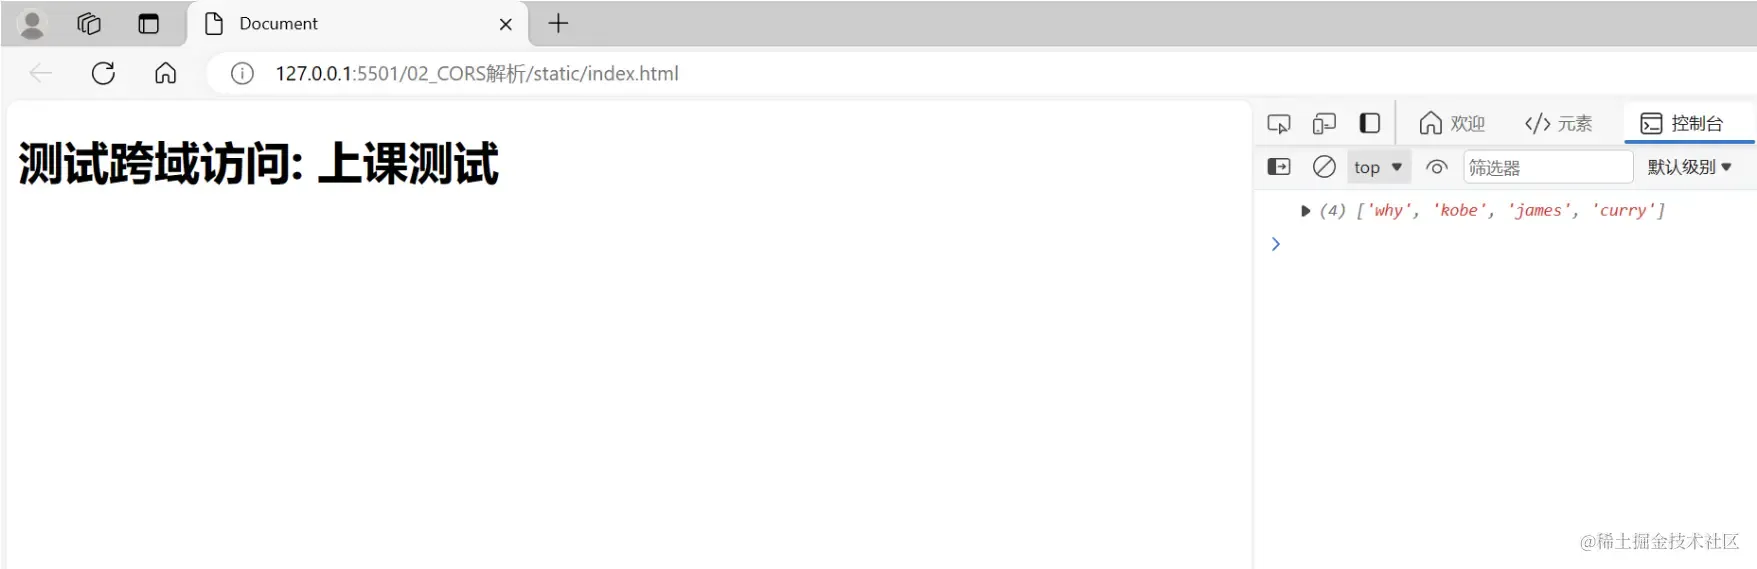This screenshot has height=569, width=1757.
Task: Toggle device emulation icon
Action: 1324,124
